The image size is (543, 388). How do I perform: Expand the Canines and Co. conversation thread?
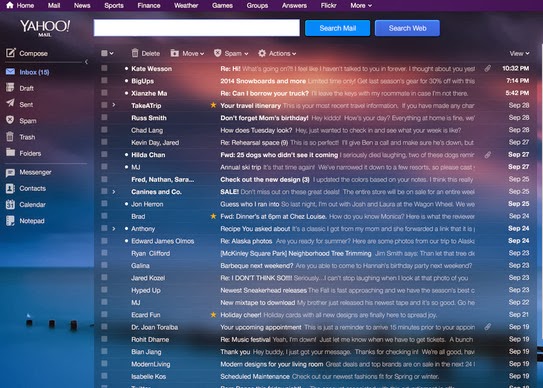(114, 191)
